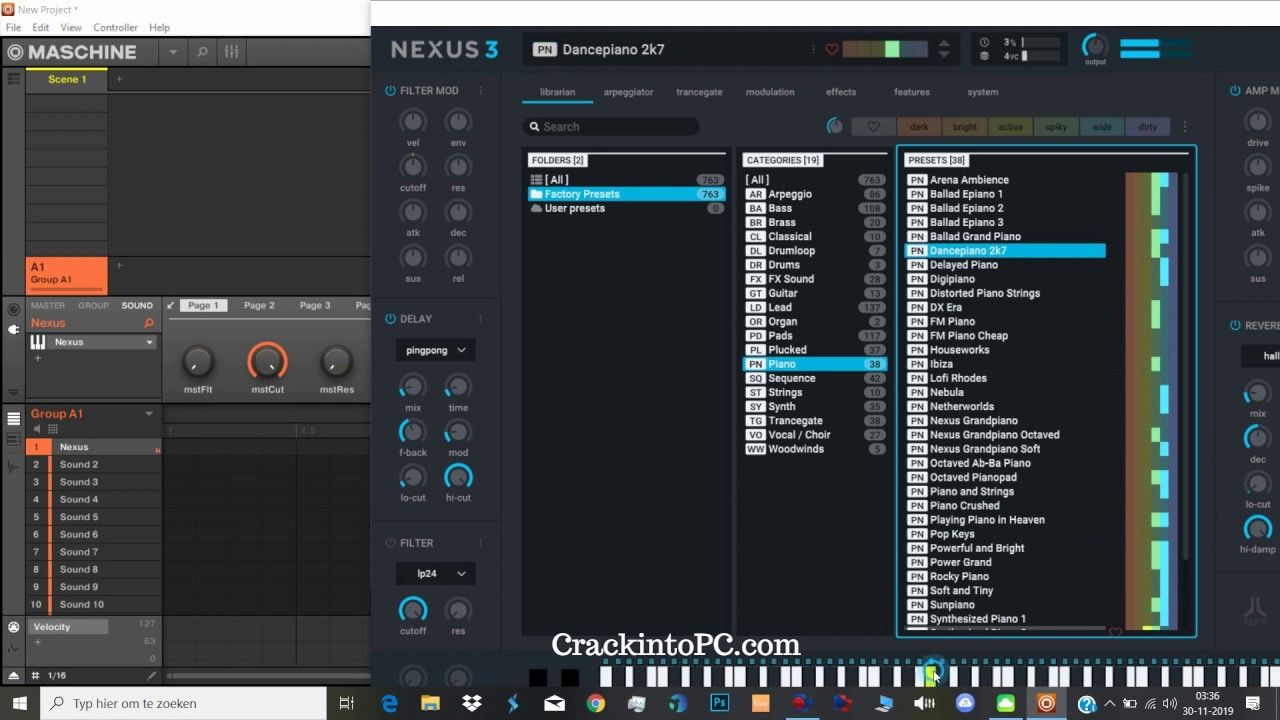Open Google Chrome from the taskbar
The width and height of the screenshot is (1280, 720).
click(x=596, y=703)
